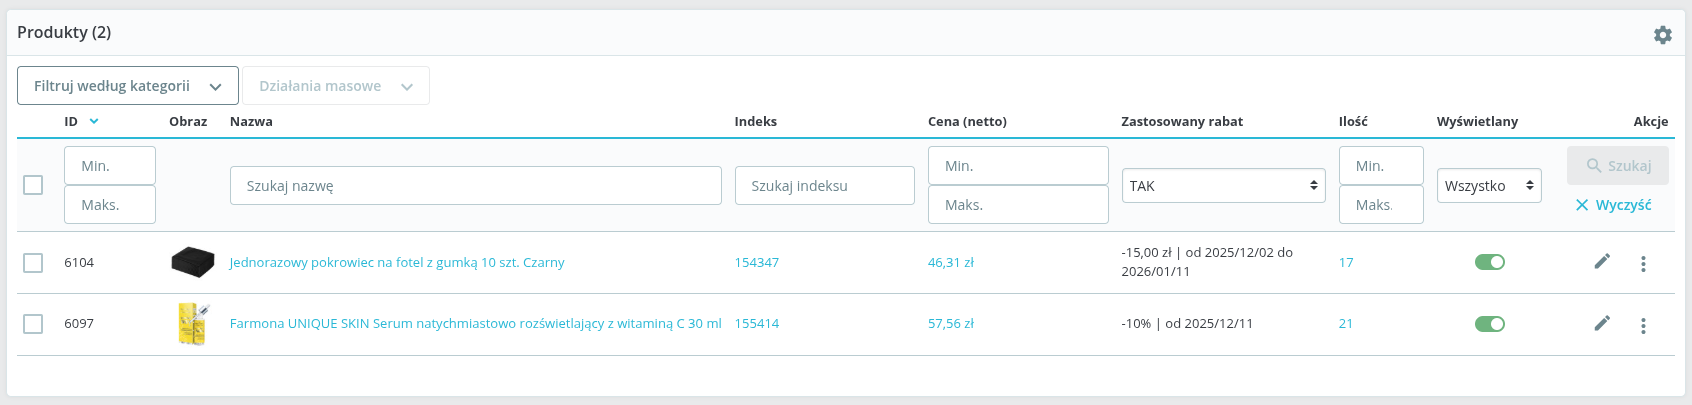Open the Zastosowany rabat TAK dropdown
Viewport: 1692px width, 405px height.
[x=1223, y=186]
